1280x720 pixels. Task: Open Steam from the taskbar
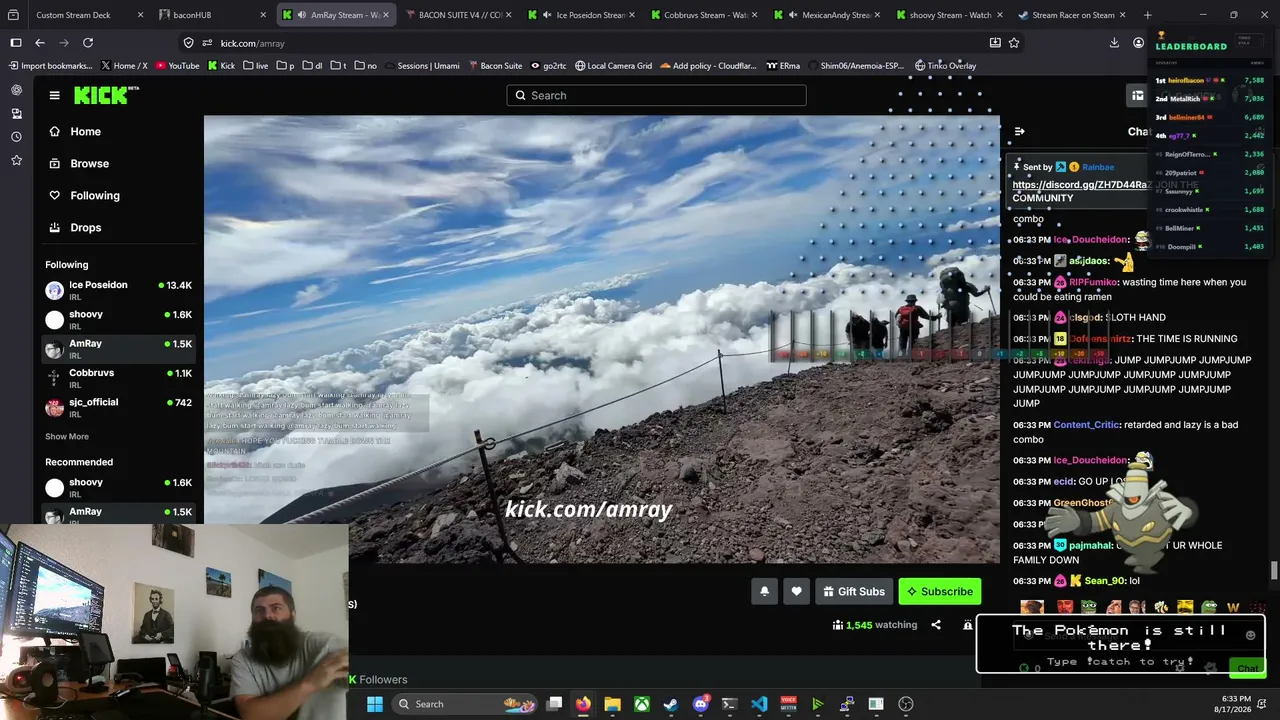click(x=671, y=704)
